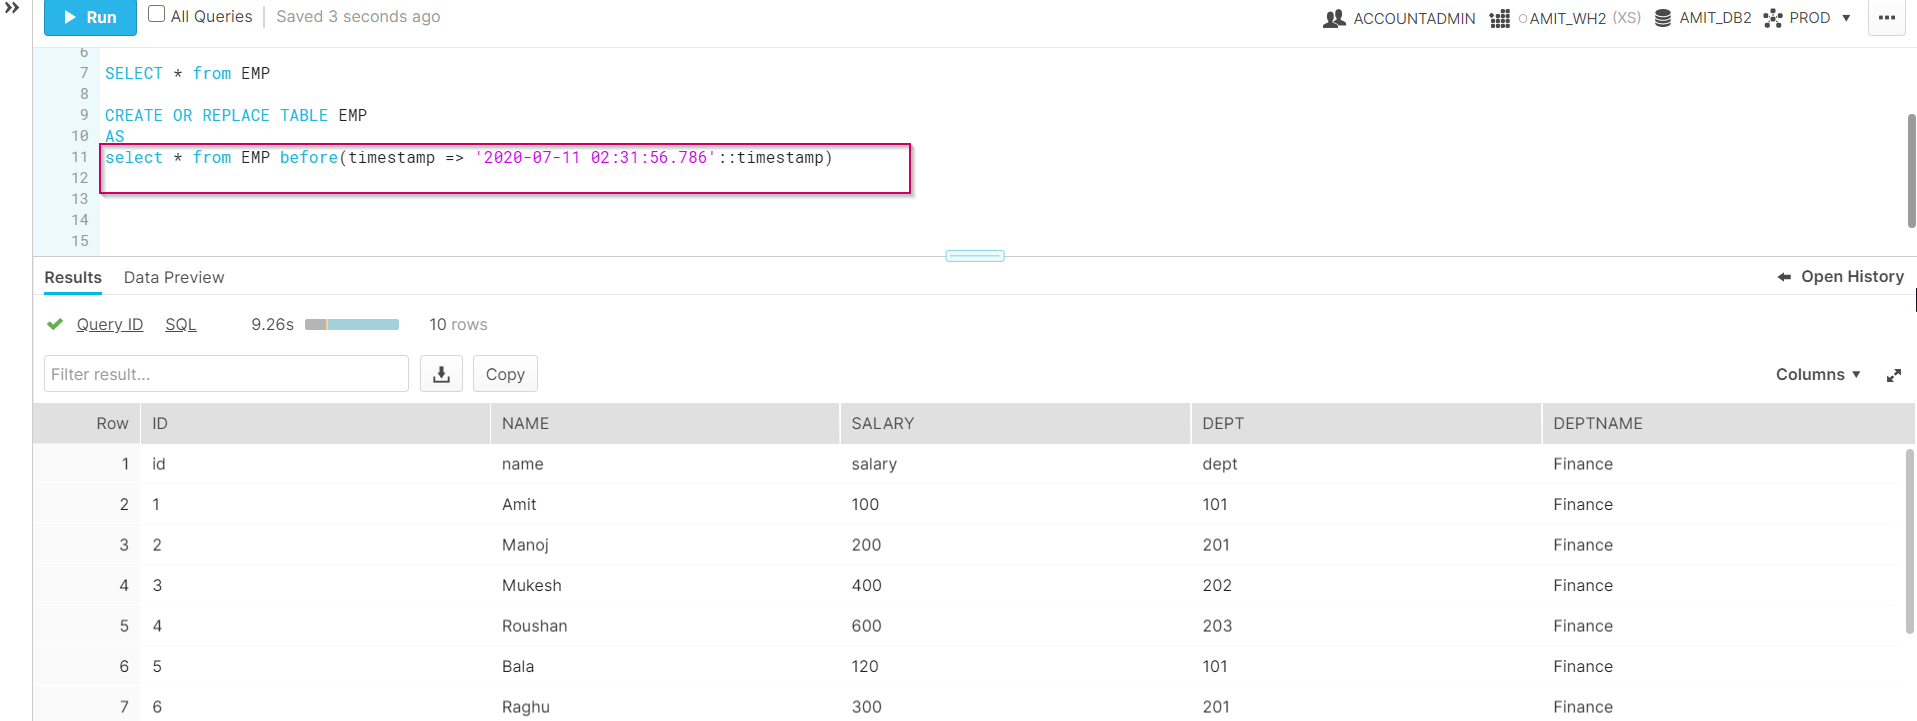Toggle the All Queries checkbox
This screenshot has height=721, width=1917.
coord(156,14)
